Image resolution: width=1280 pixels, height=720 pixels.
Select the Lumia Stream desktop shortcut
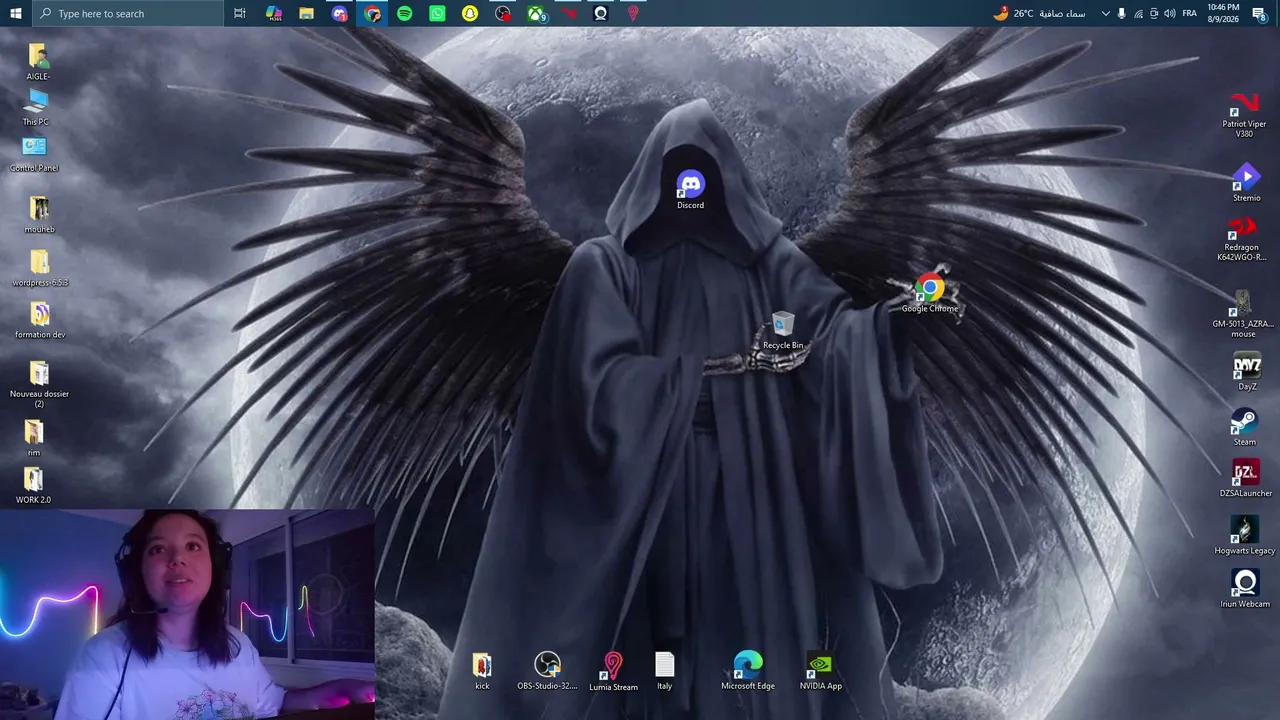[613, 672]
